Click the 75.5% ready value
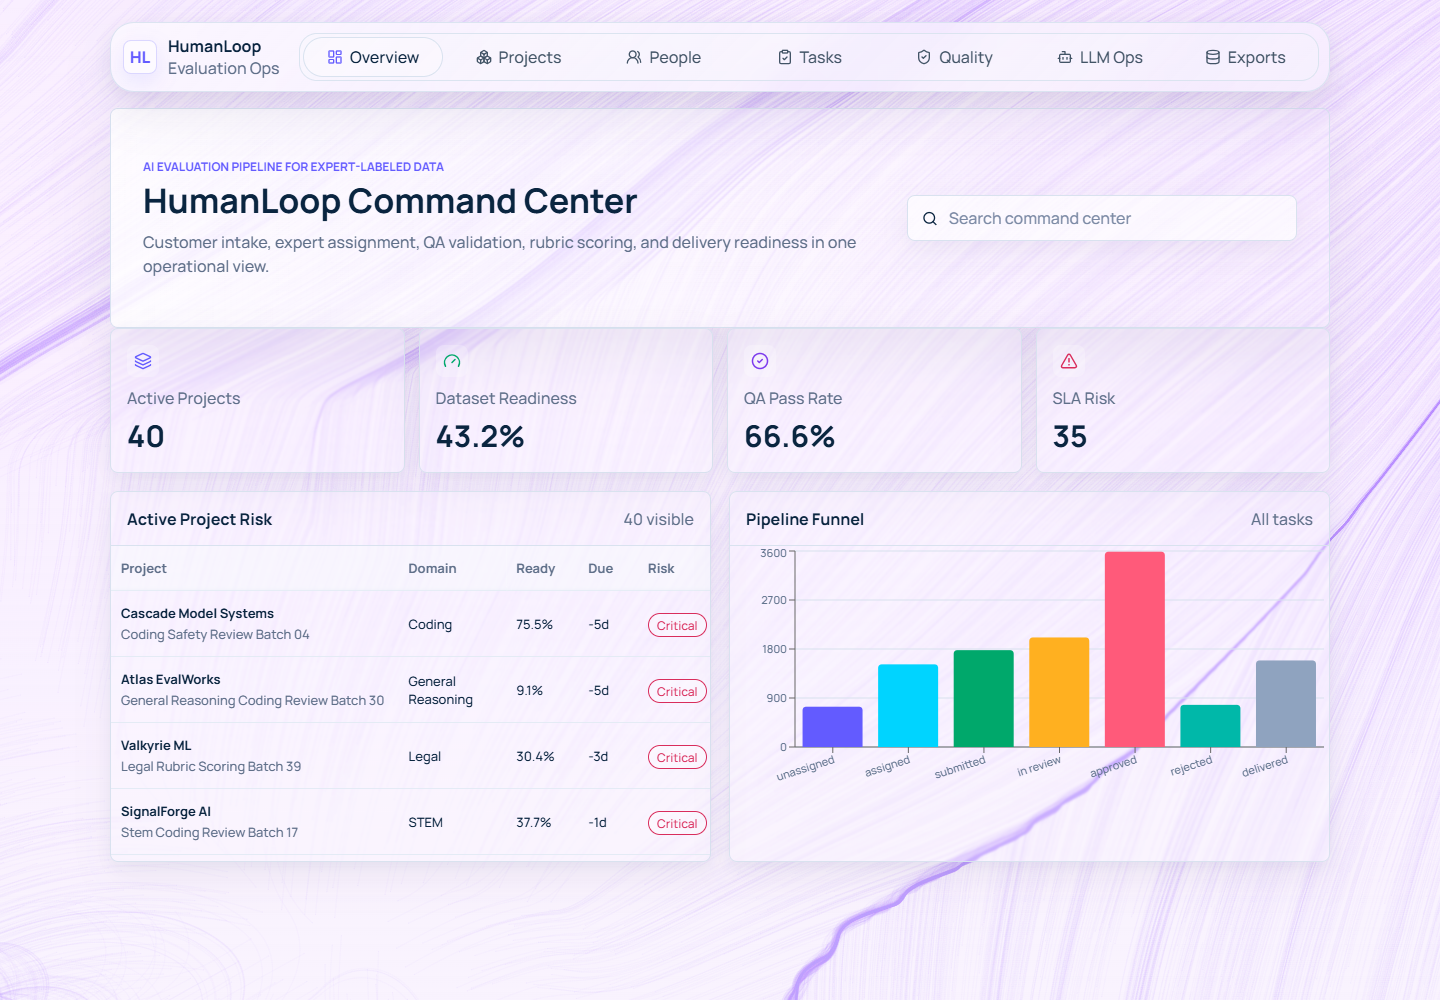The image size is (1440, 1000). point(534,624)
